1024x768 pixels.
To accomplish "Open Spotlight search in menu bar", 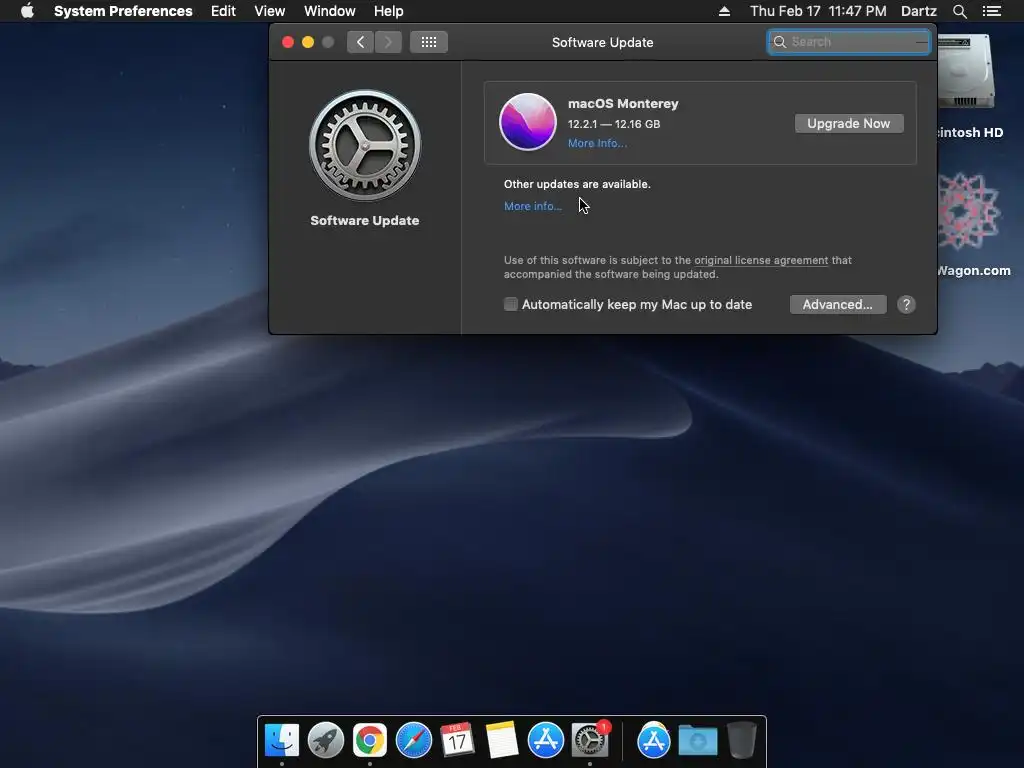I will click(959, 11).
